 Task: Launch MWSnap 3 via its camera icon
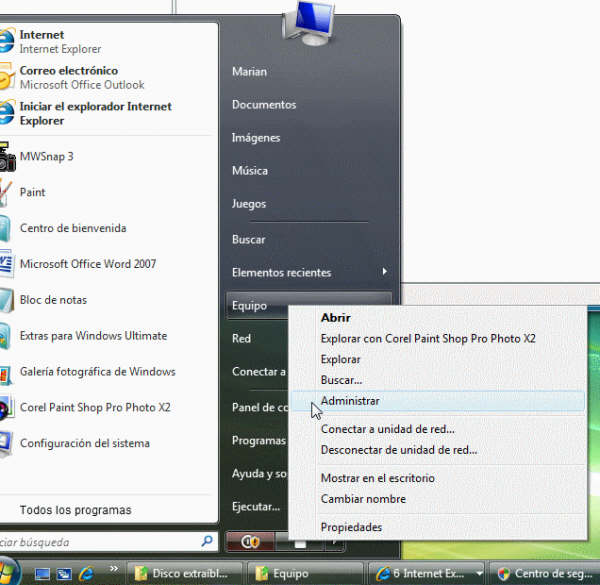click(x=7, y=157)
